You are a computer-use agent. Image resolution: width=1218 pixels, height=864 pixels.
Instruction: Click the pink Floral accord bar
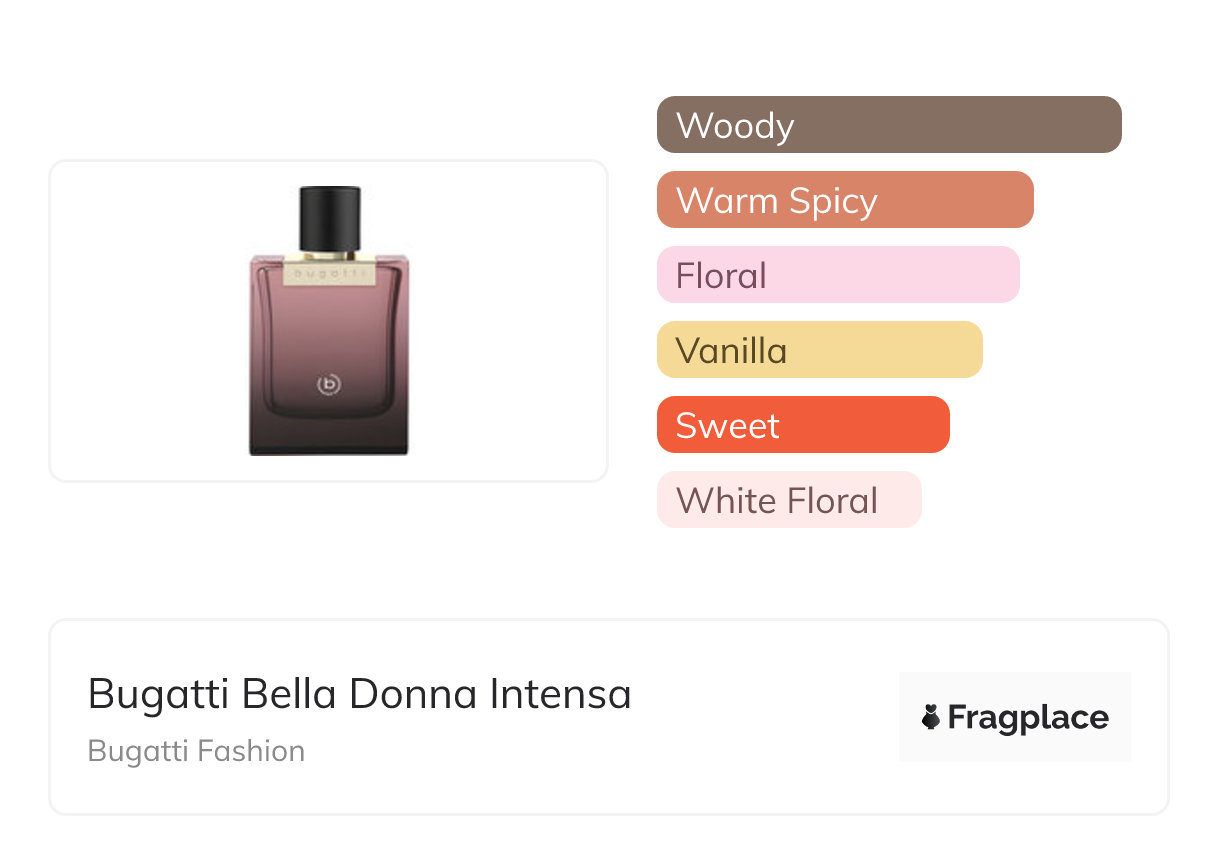click(837, 275)
